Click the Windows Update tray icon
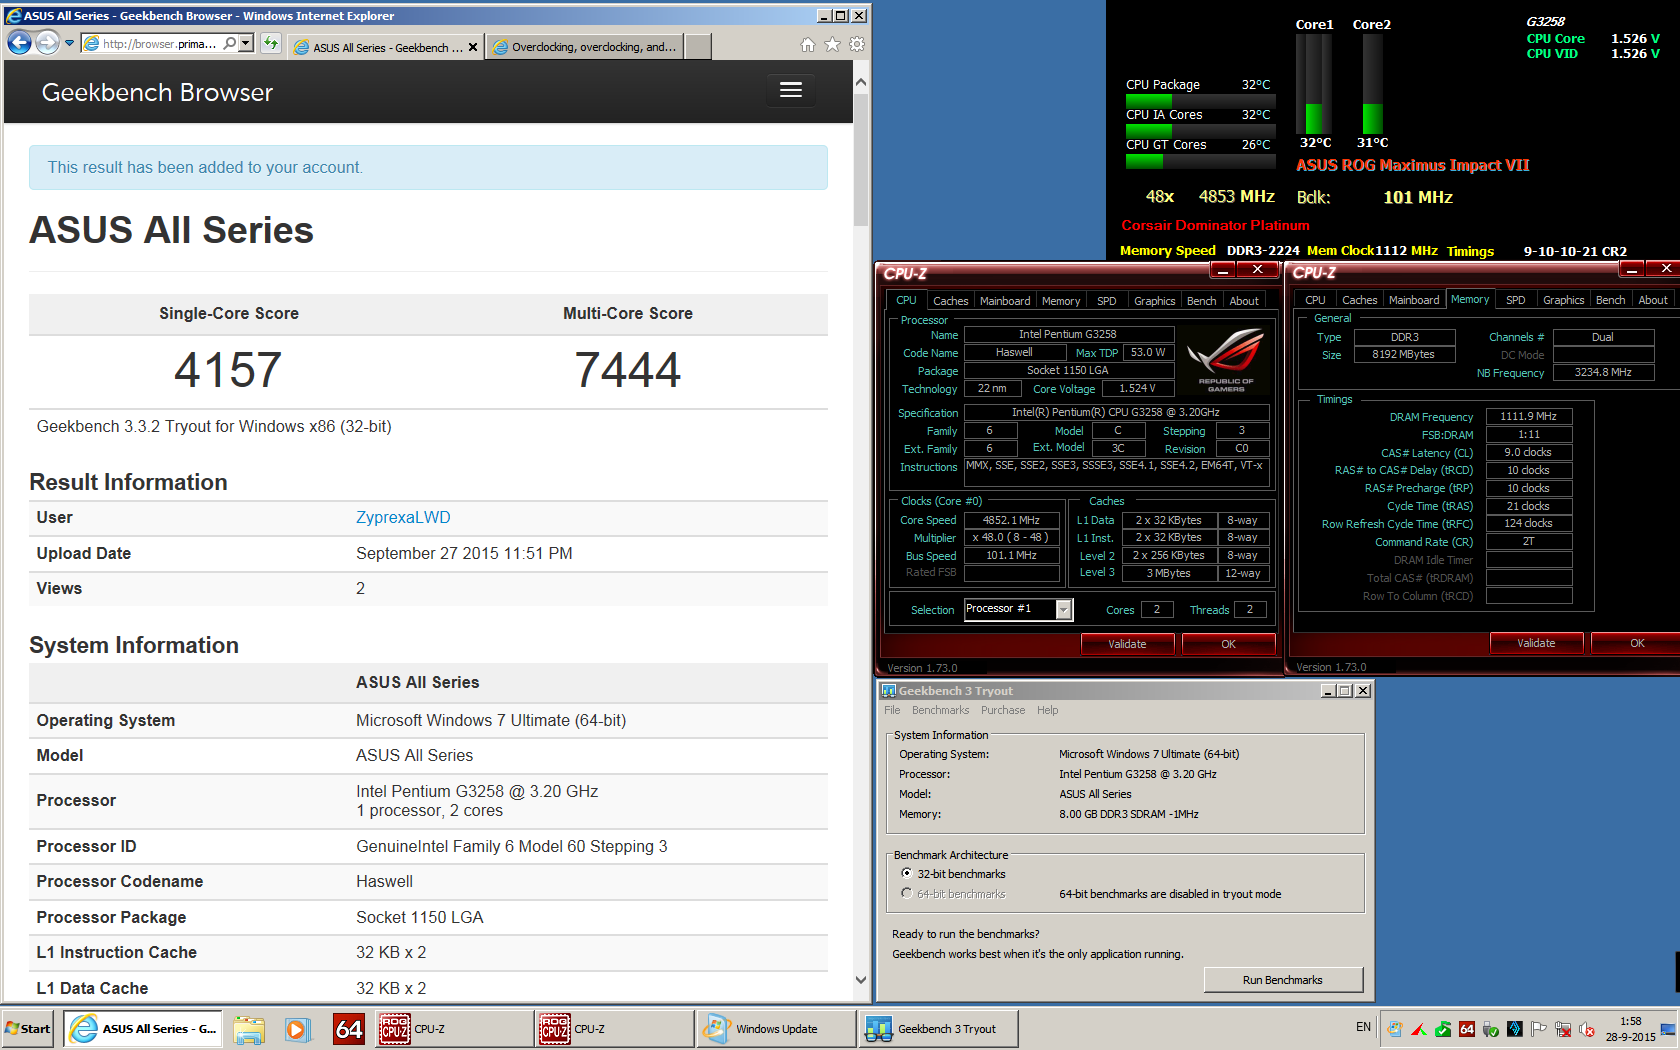Viewport: 1680px width, 1050px height. 1395,1029
